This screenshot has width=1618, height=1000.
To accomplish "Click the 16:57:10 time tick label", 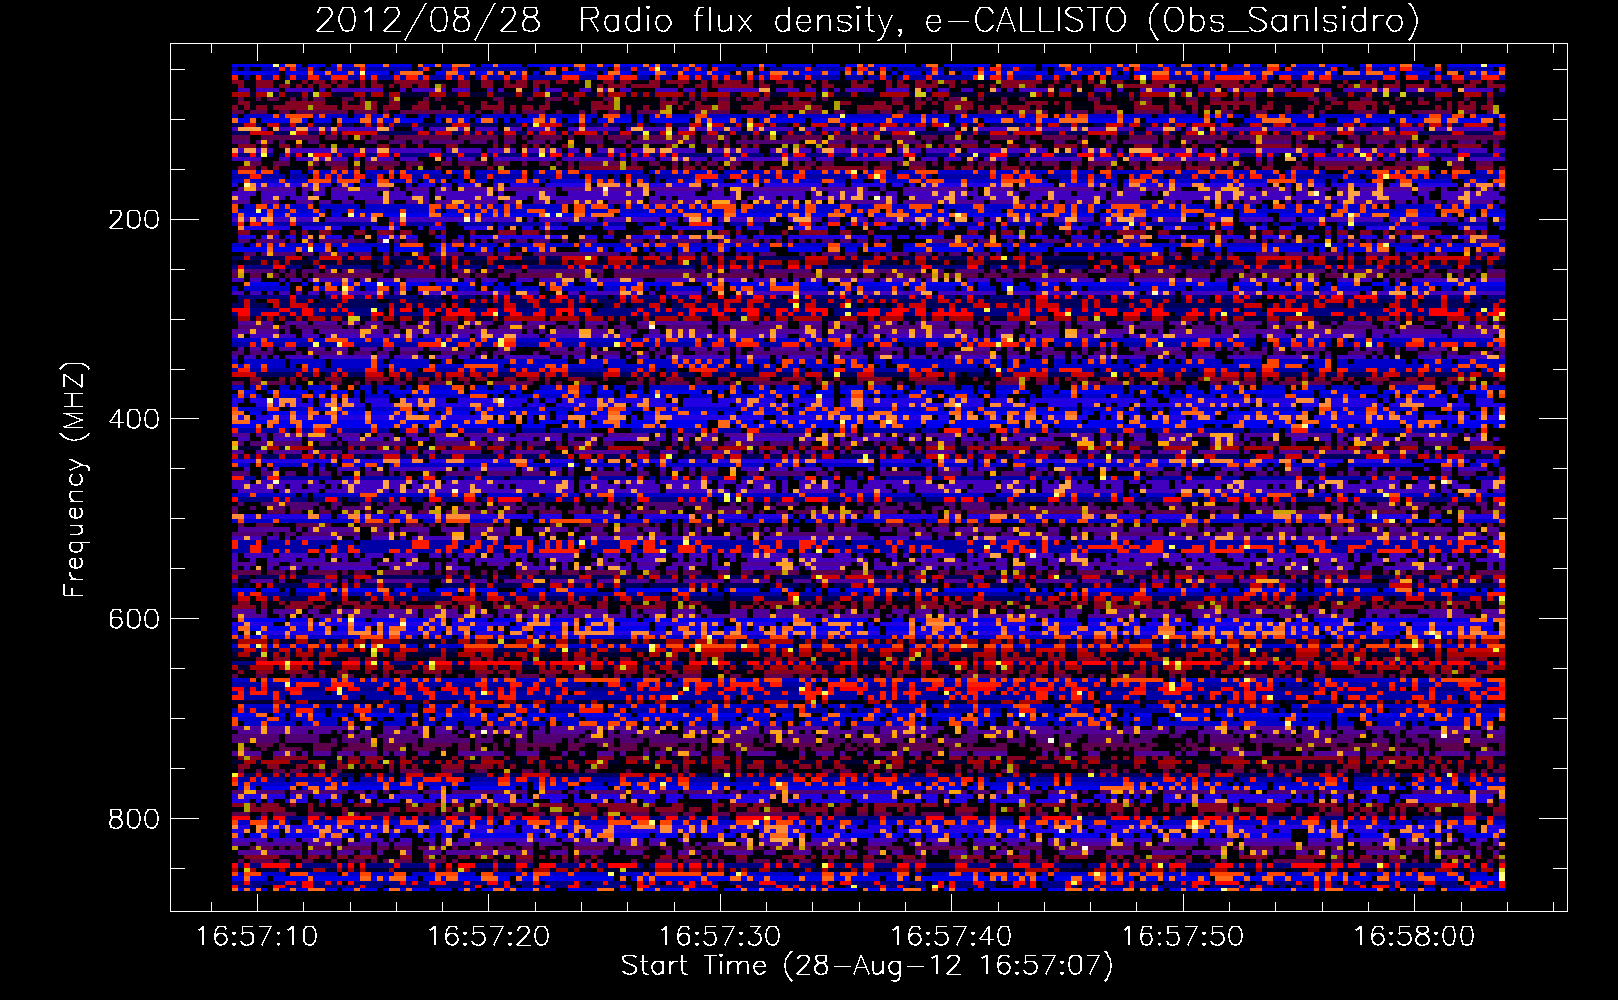I will point(257,936).
